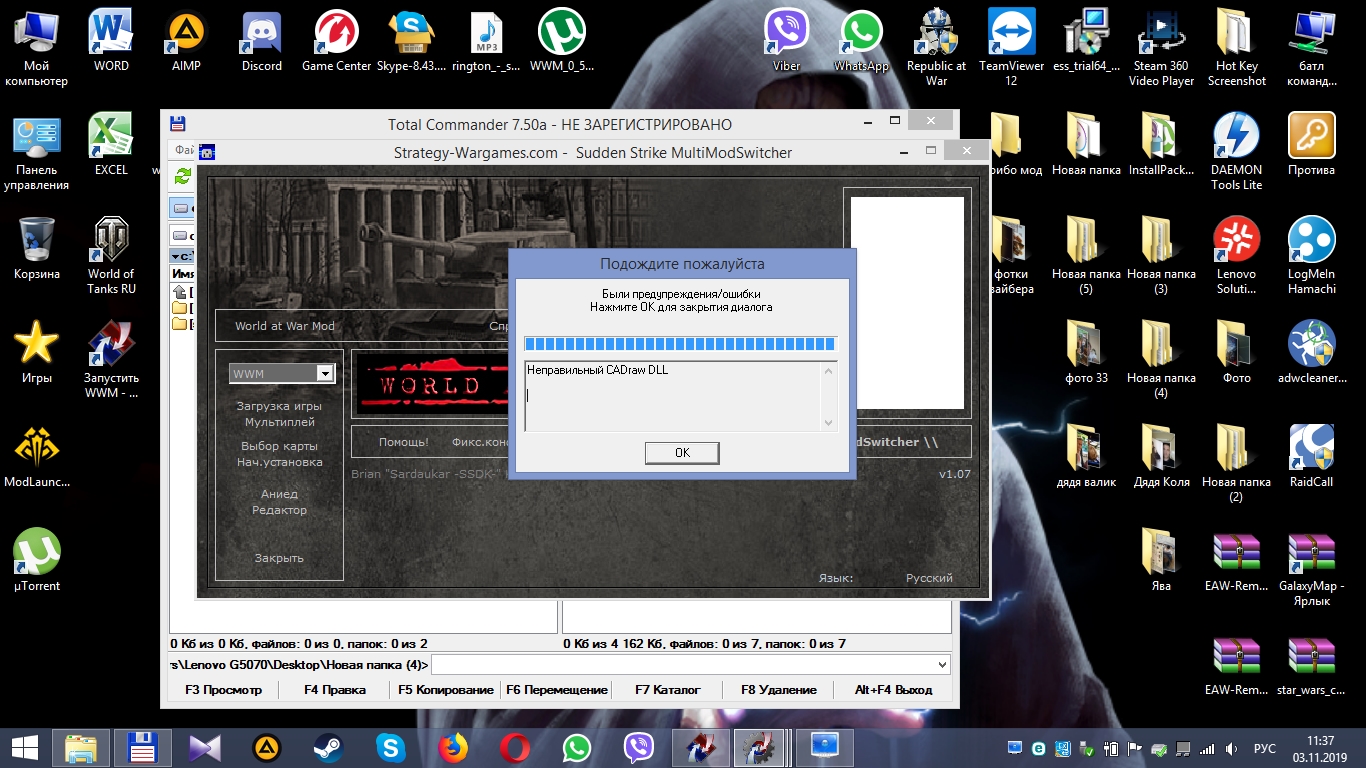Click OK in the warning dialog
Screen dimensions: 1366x768
682,453
